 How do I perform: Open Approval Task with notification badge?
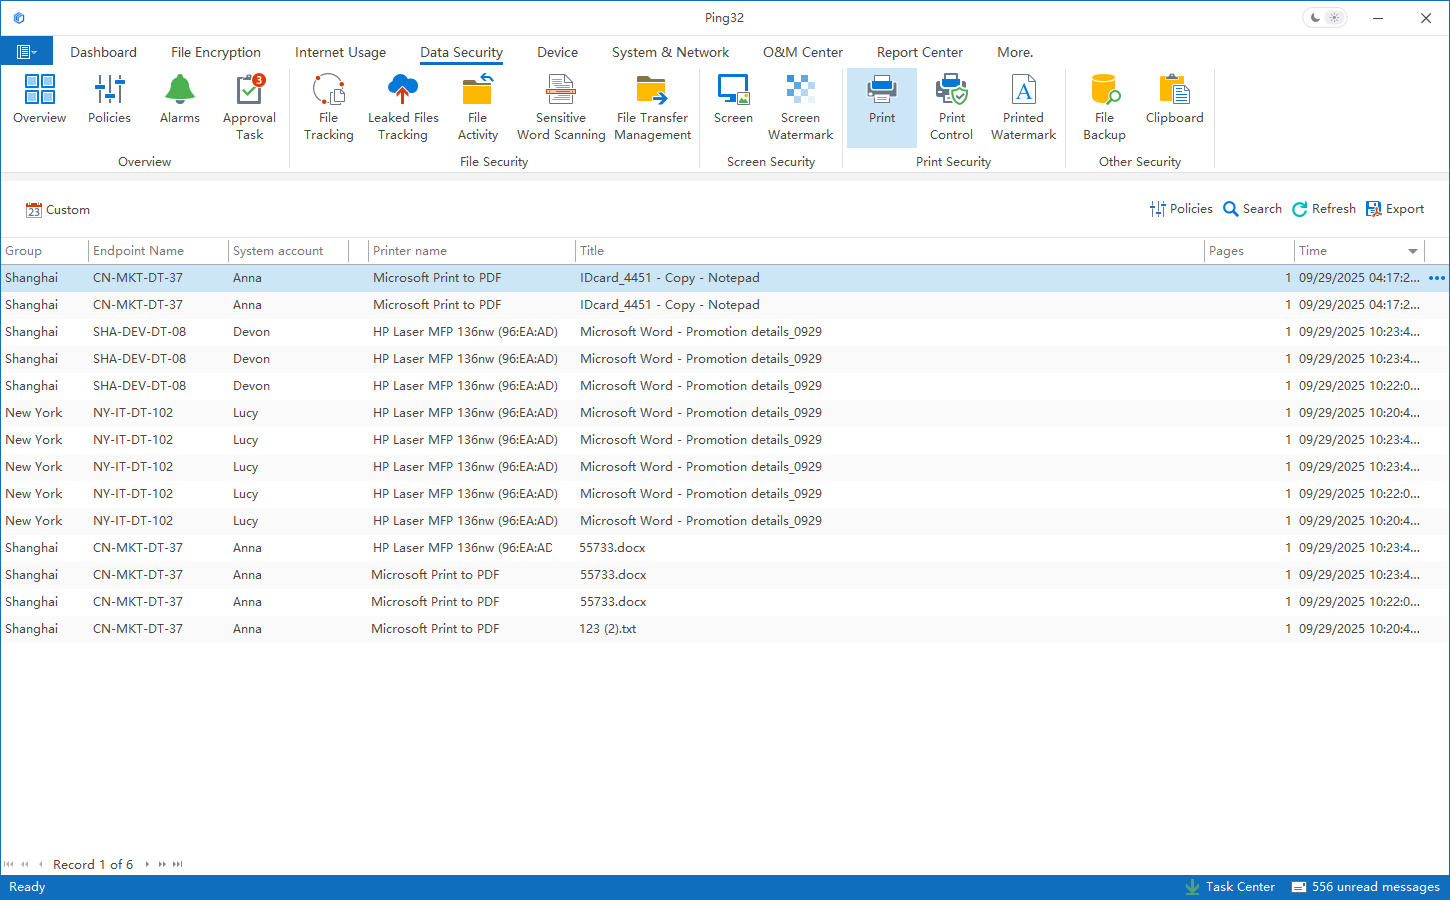point(249,107)
